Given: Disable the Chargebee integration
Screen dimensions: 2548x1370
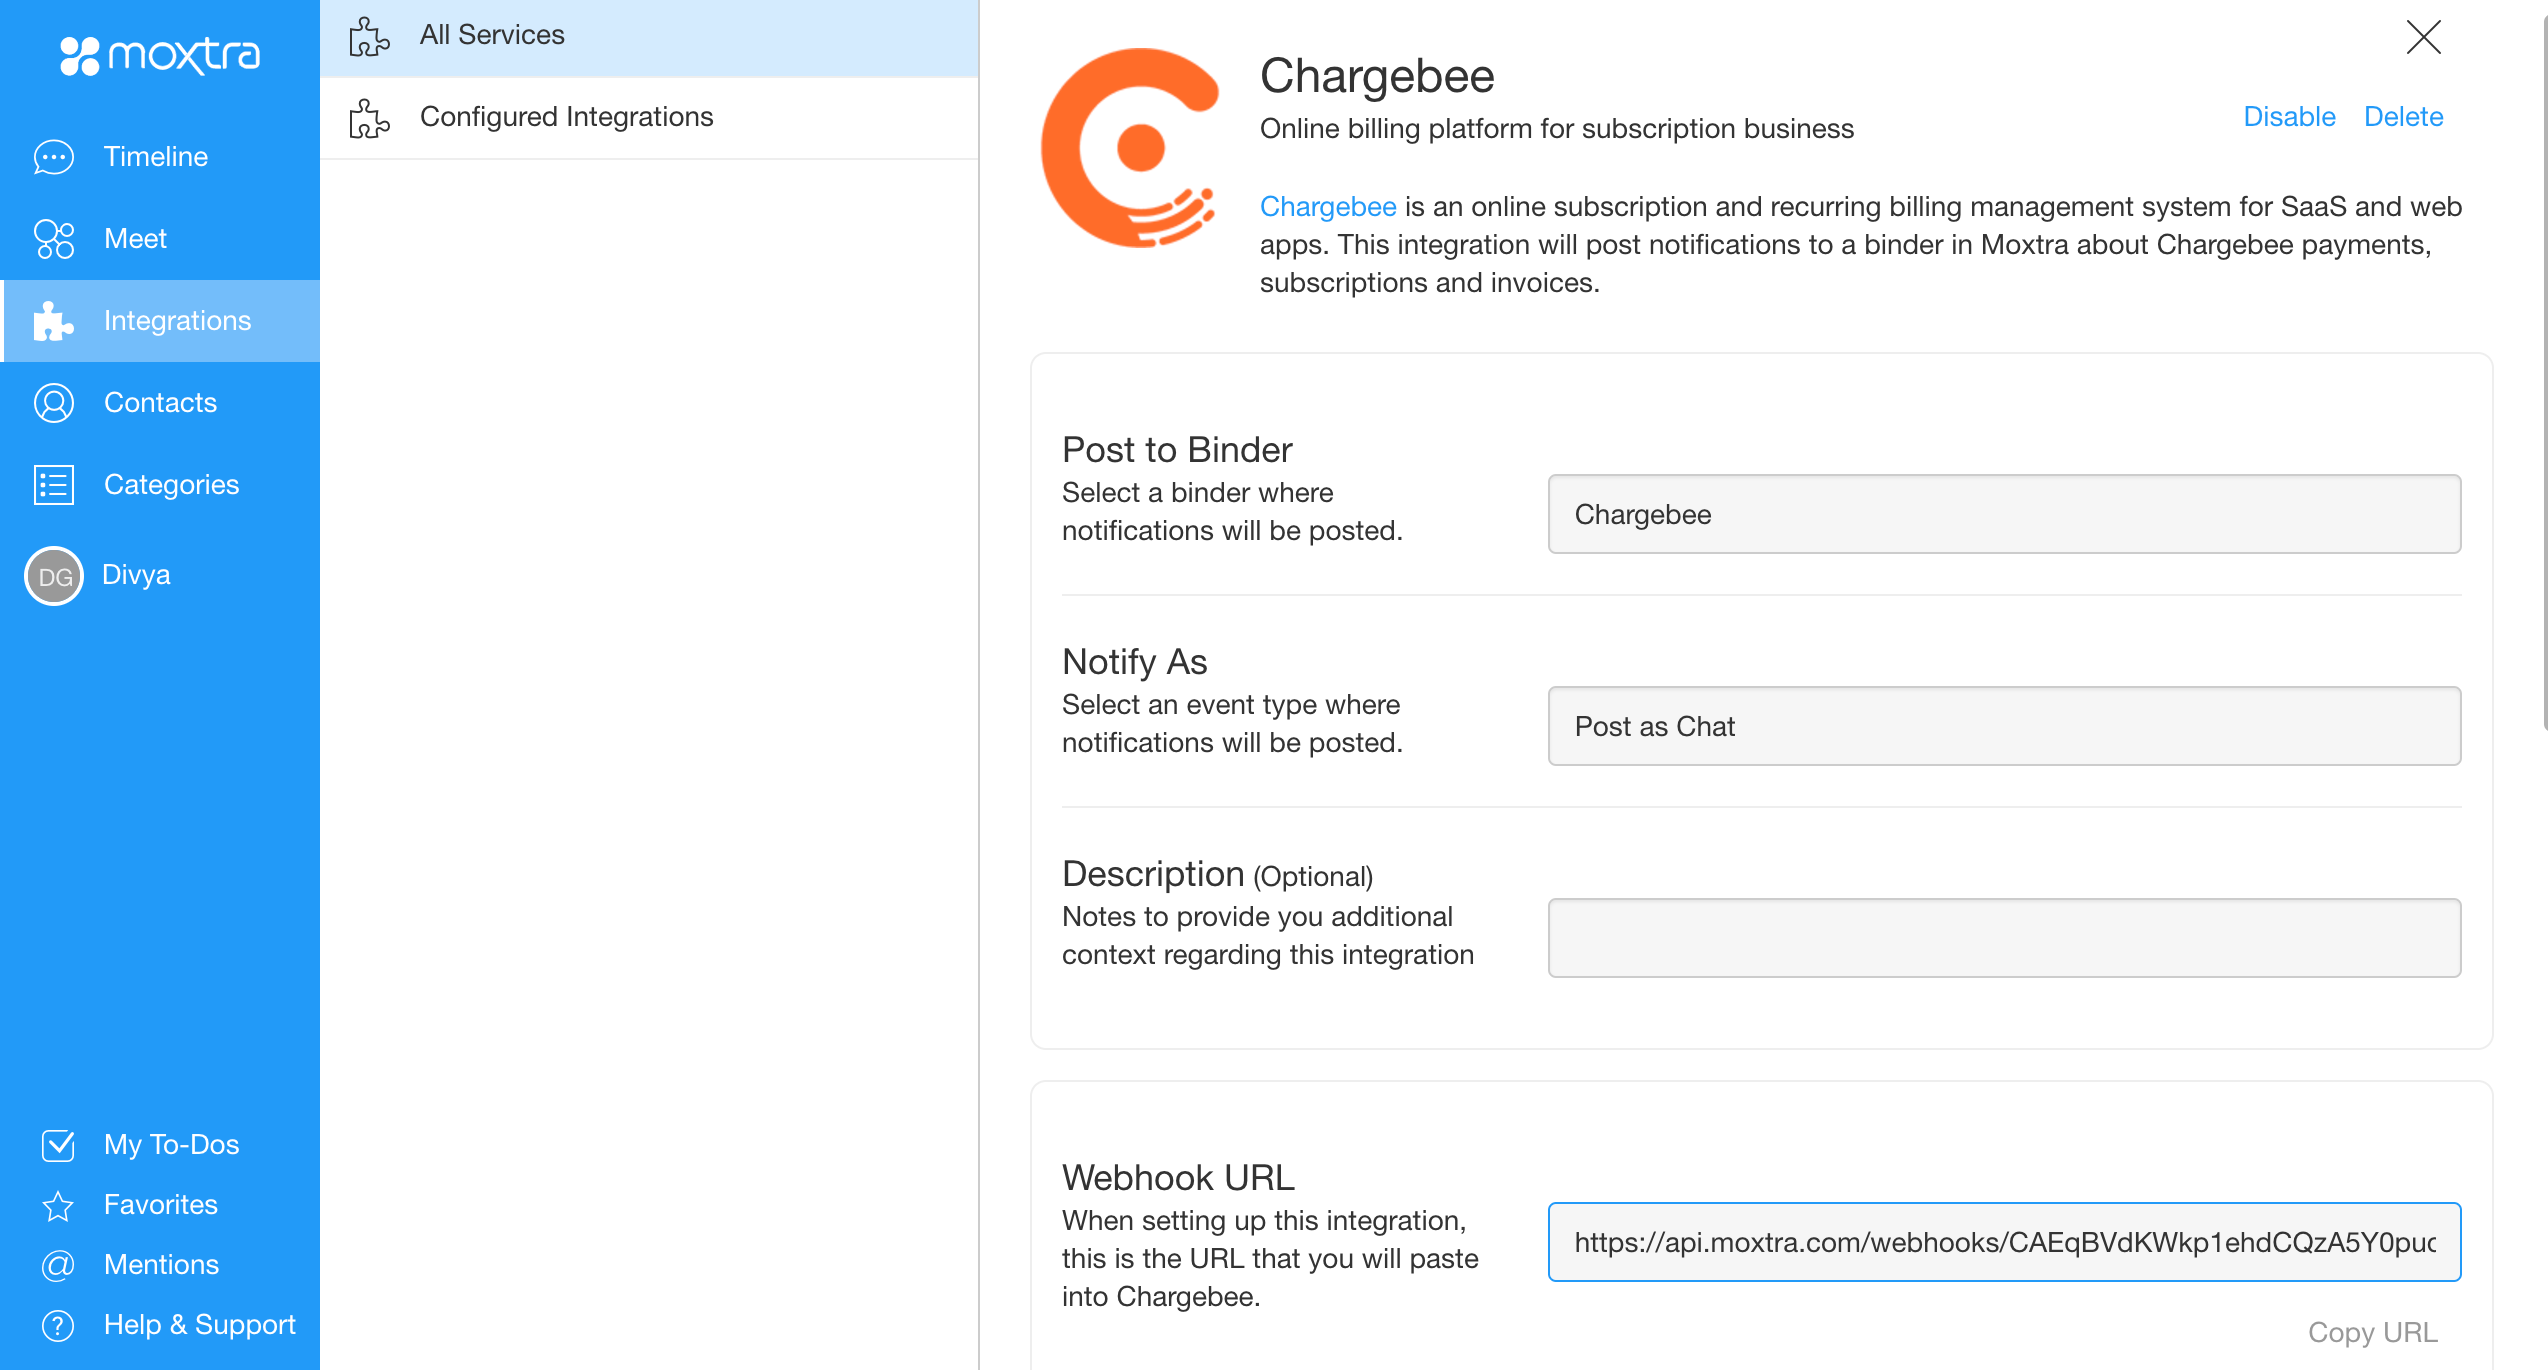Looking at the screenshot, I should 2289,117.
